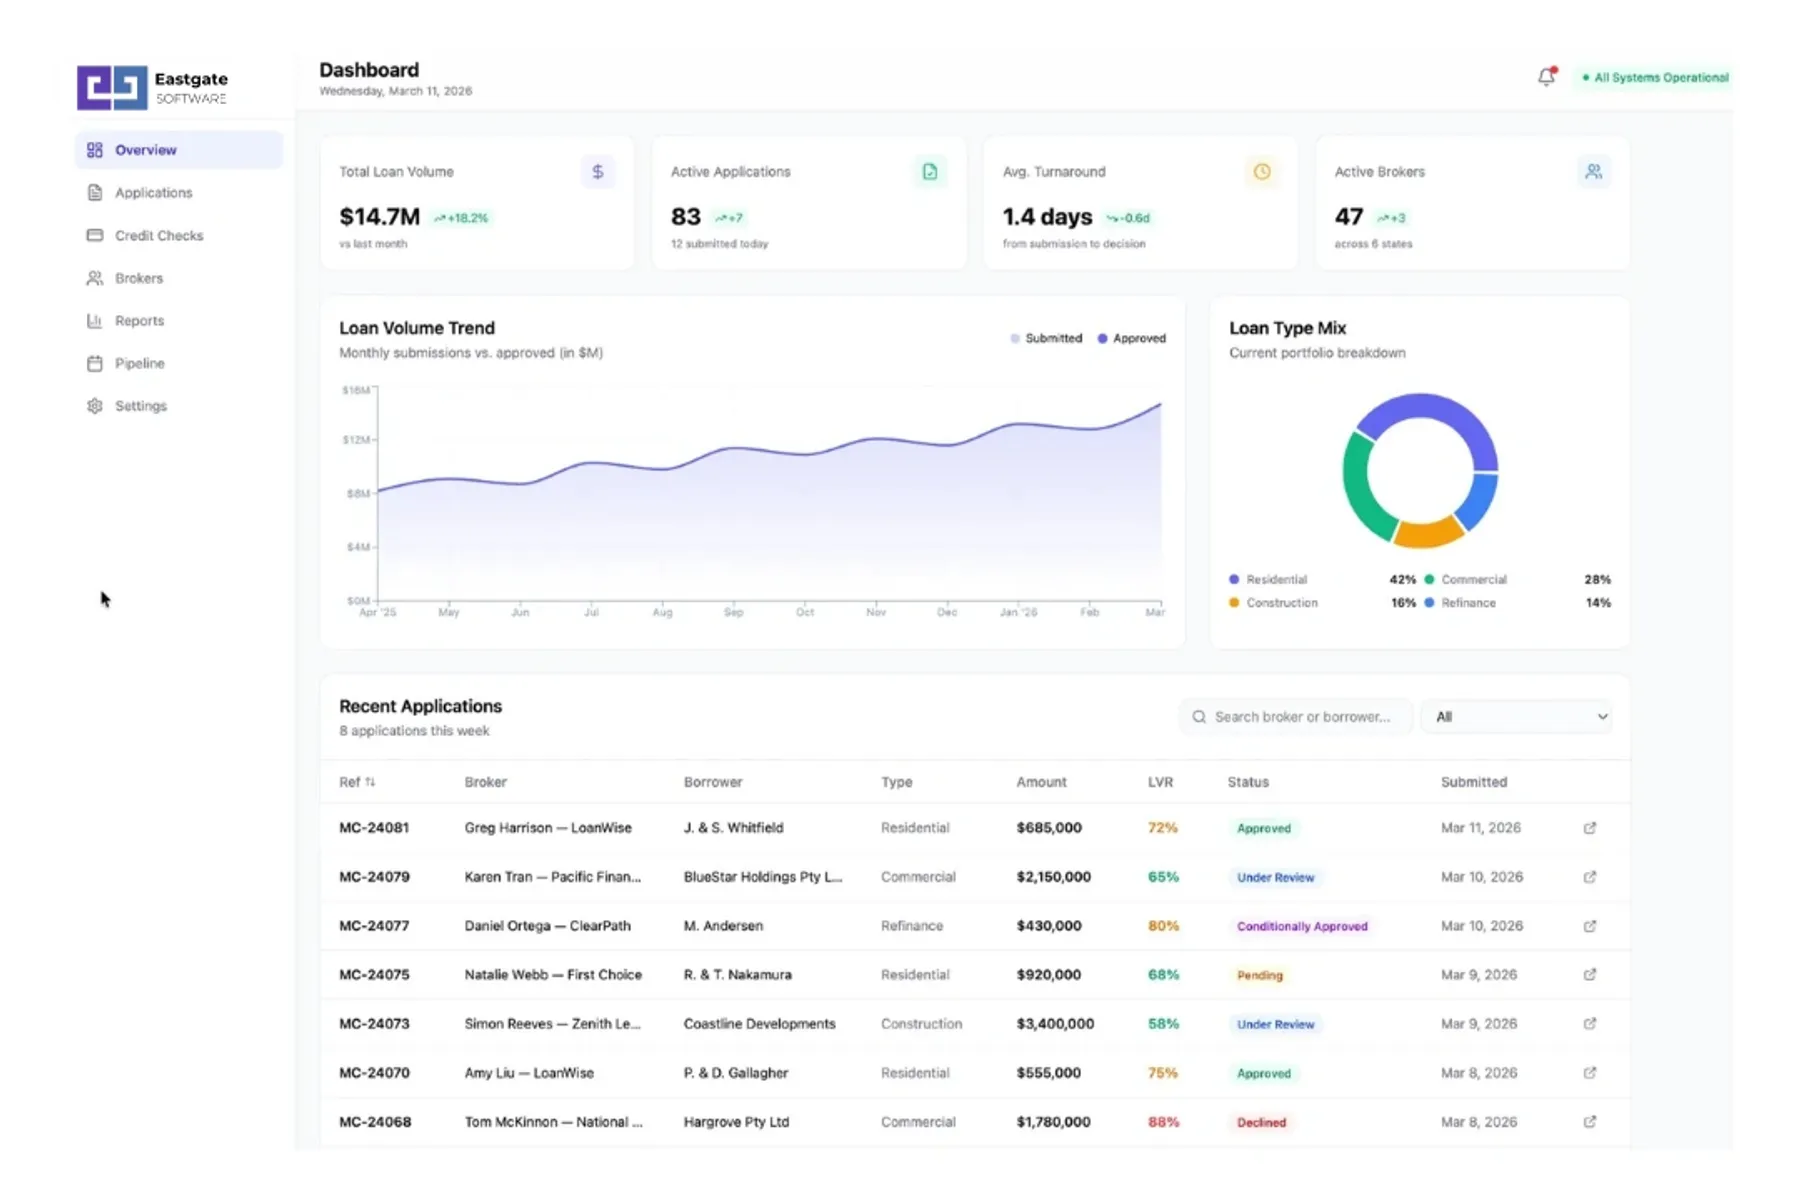This screenshot has width=1800, height=1200.
Task: Toggle sort order on the Ref column
Action: (x=358, y=781)
